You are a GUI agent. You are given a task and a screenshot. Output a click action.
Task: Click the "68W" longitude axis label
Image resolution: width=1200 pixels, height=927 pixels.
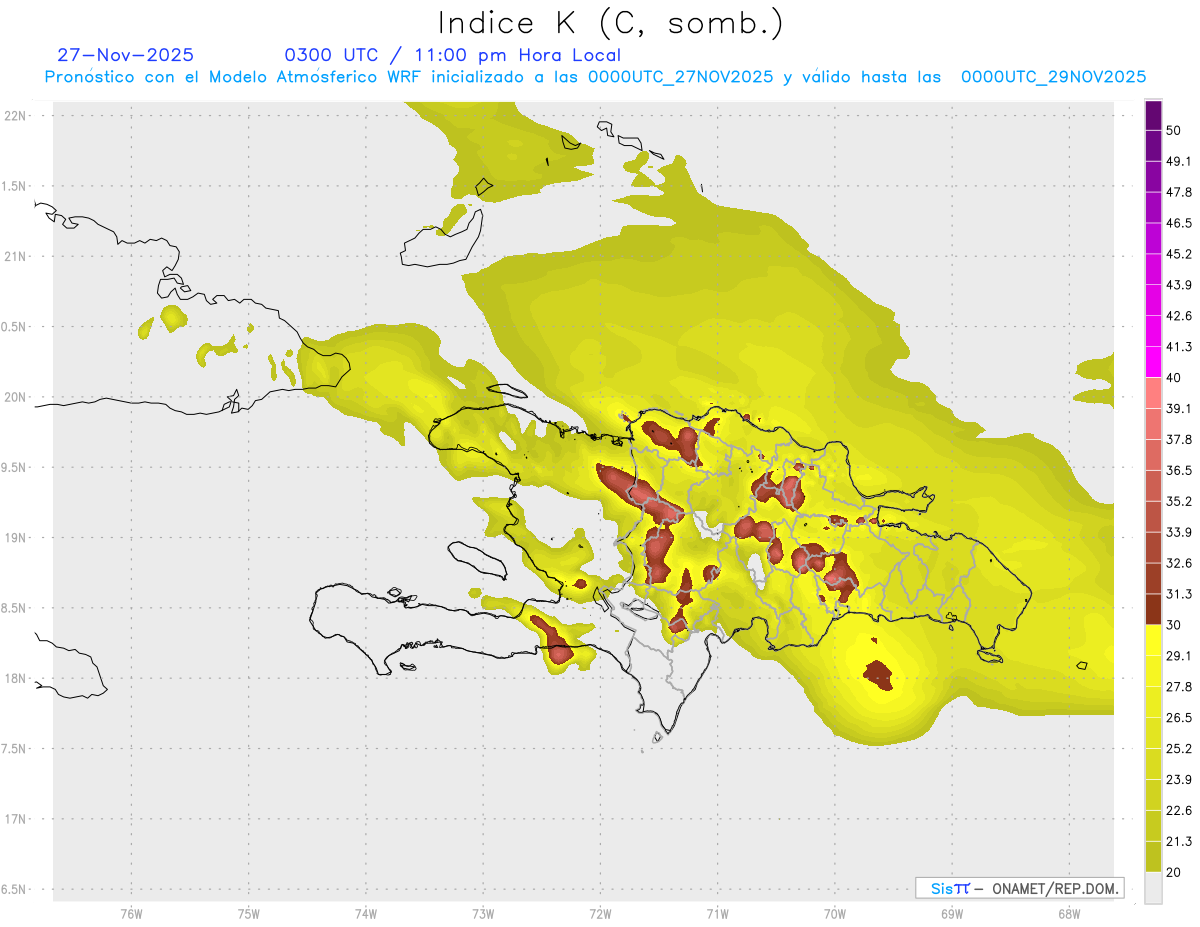point(1069,914)
